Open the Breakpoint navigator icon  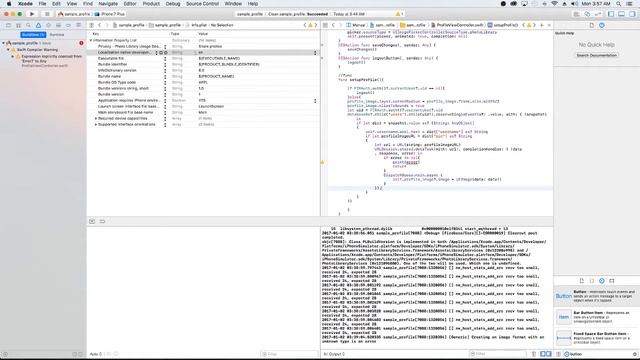coord(68,25)
